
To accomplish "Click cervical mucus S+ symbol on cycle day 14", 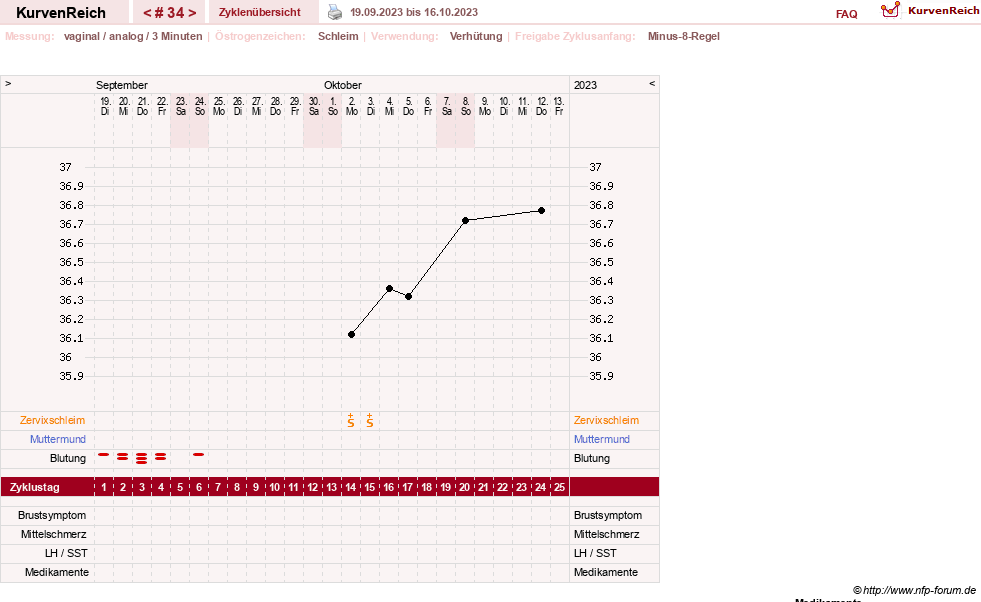I will pos(351,421).
